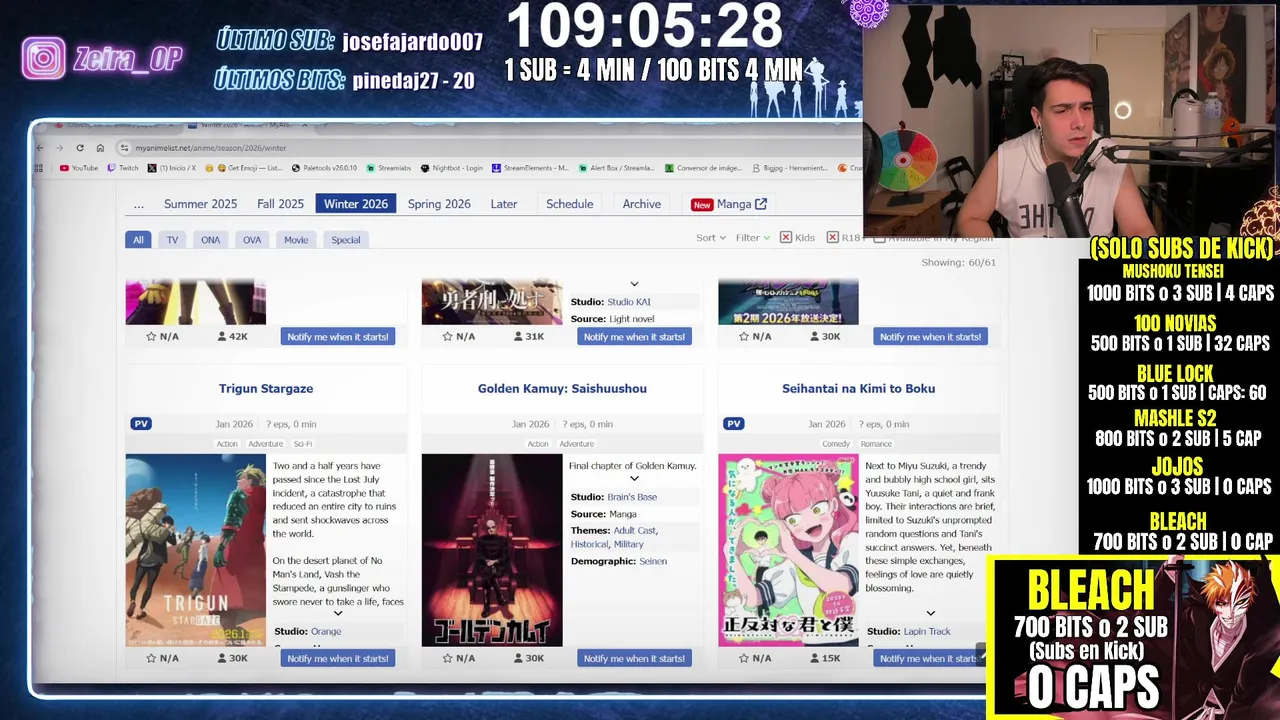Open the Seihantai na Kimi to Boku title link
The image size is (1280, 720).
[x=859, y=388]
